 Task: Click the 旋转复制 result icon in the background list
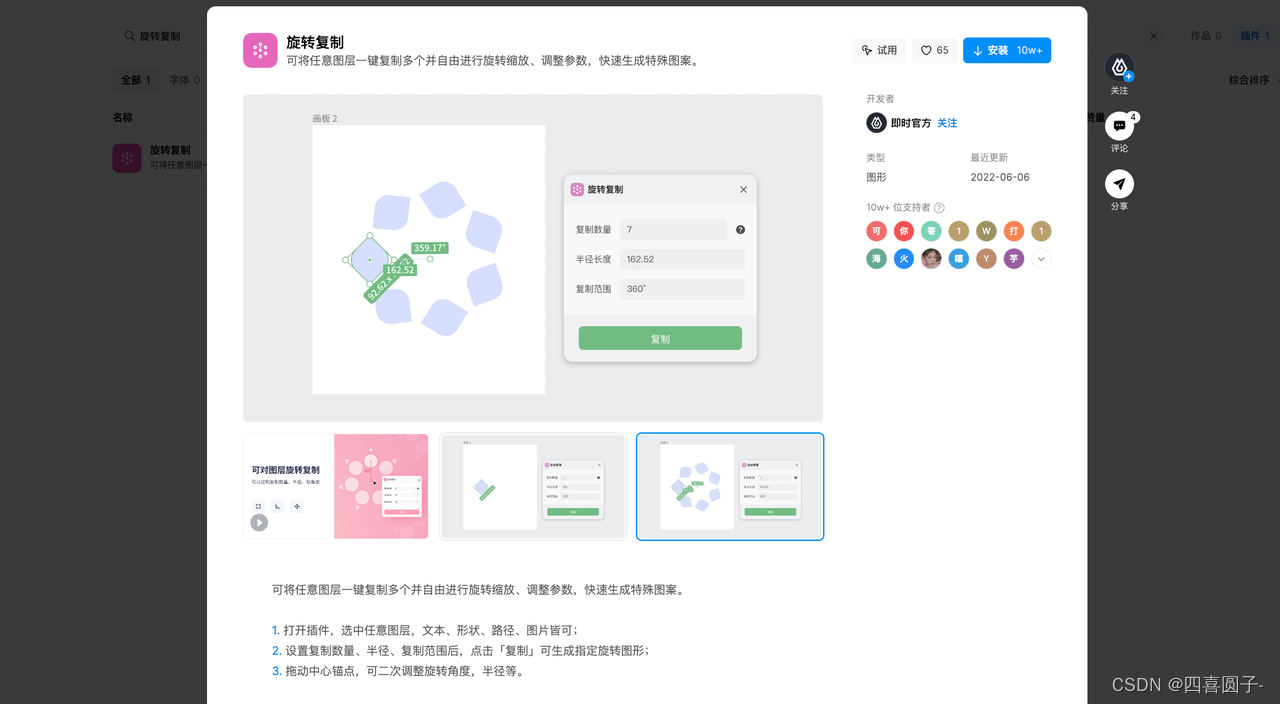tap(127, 158)
